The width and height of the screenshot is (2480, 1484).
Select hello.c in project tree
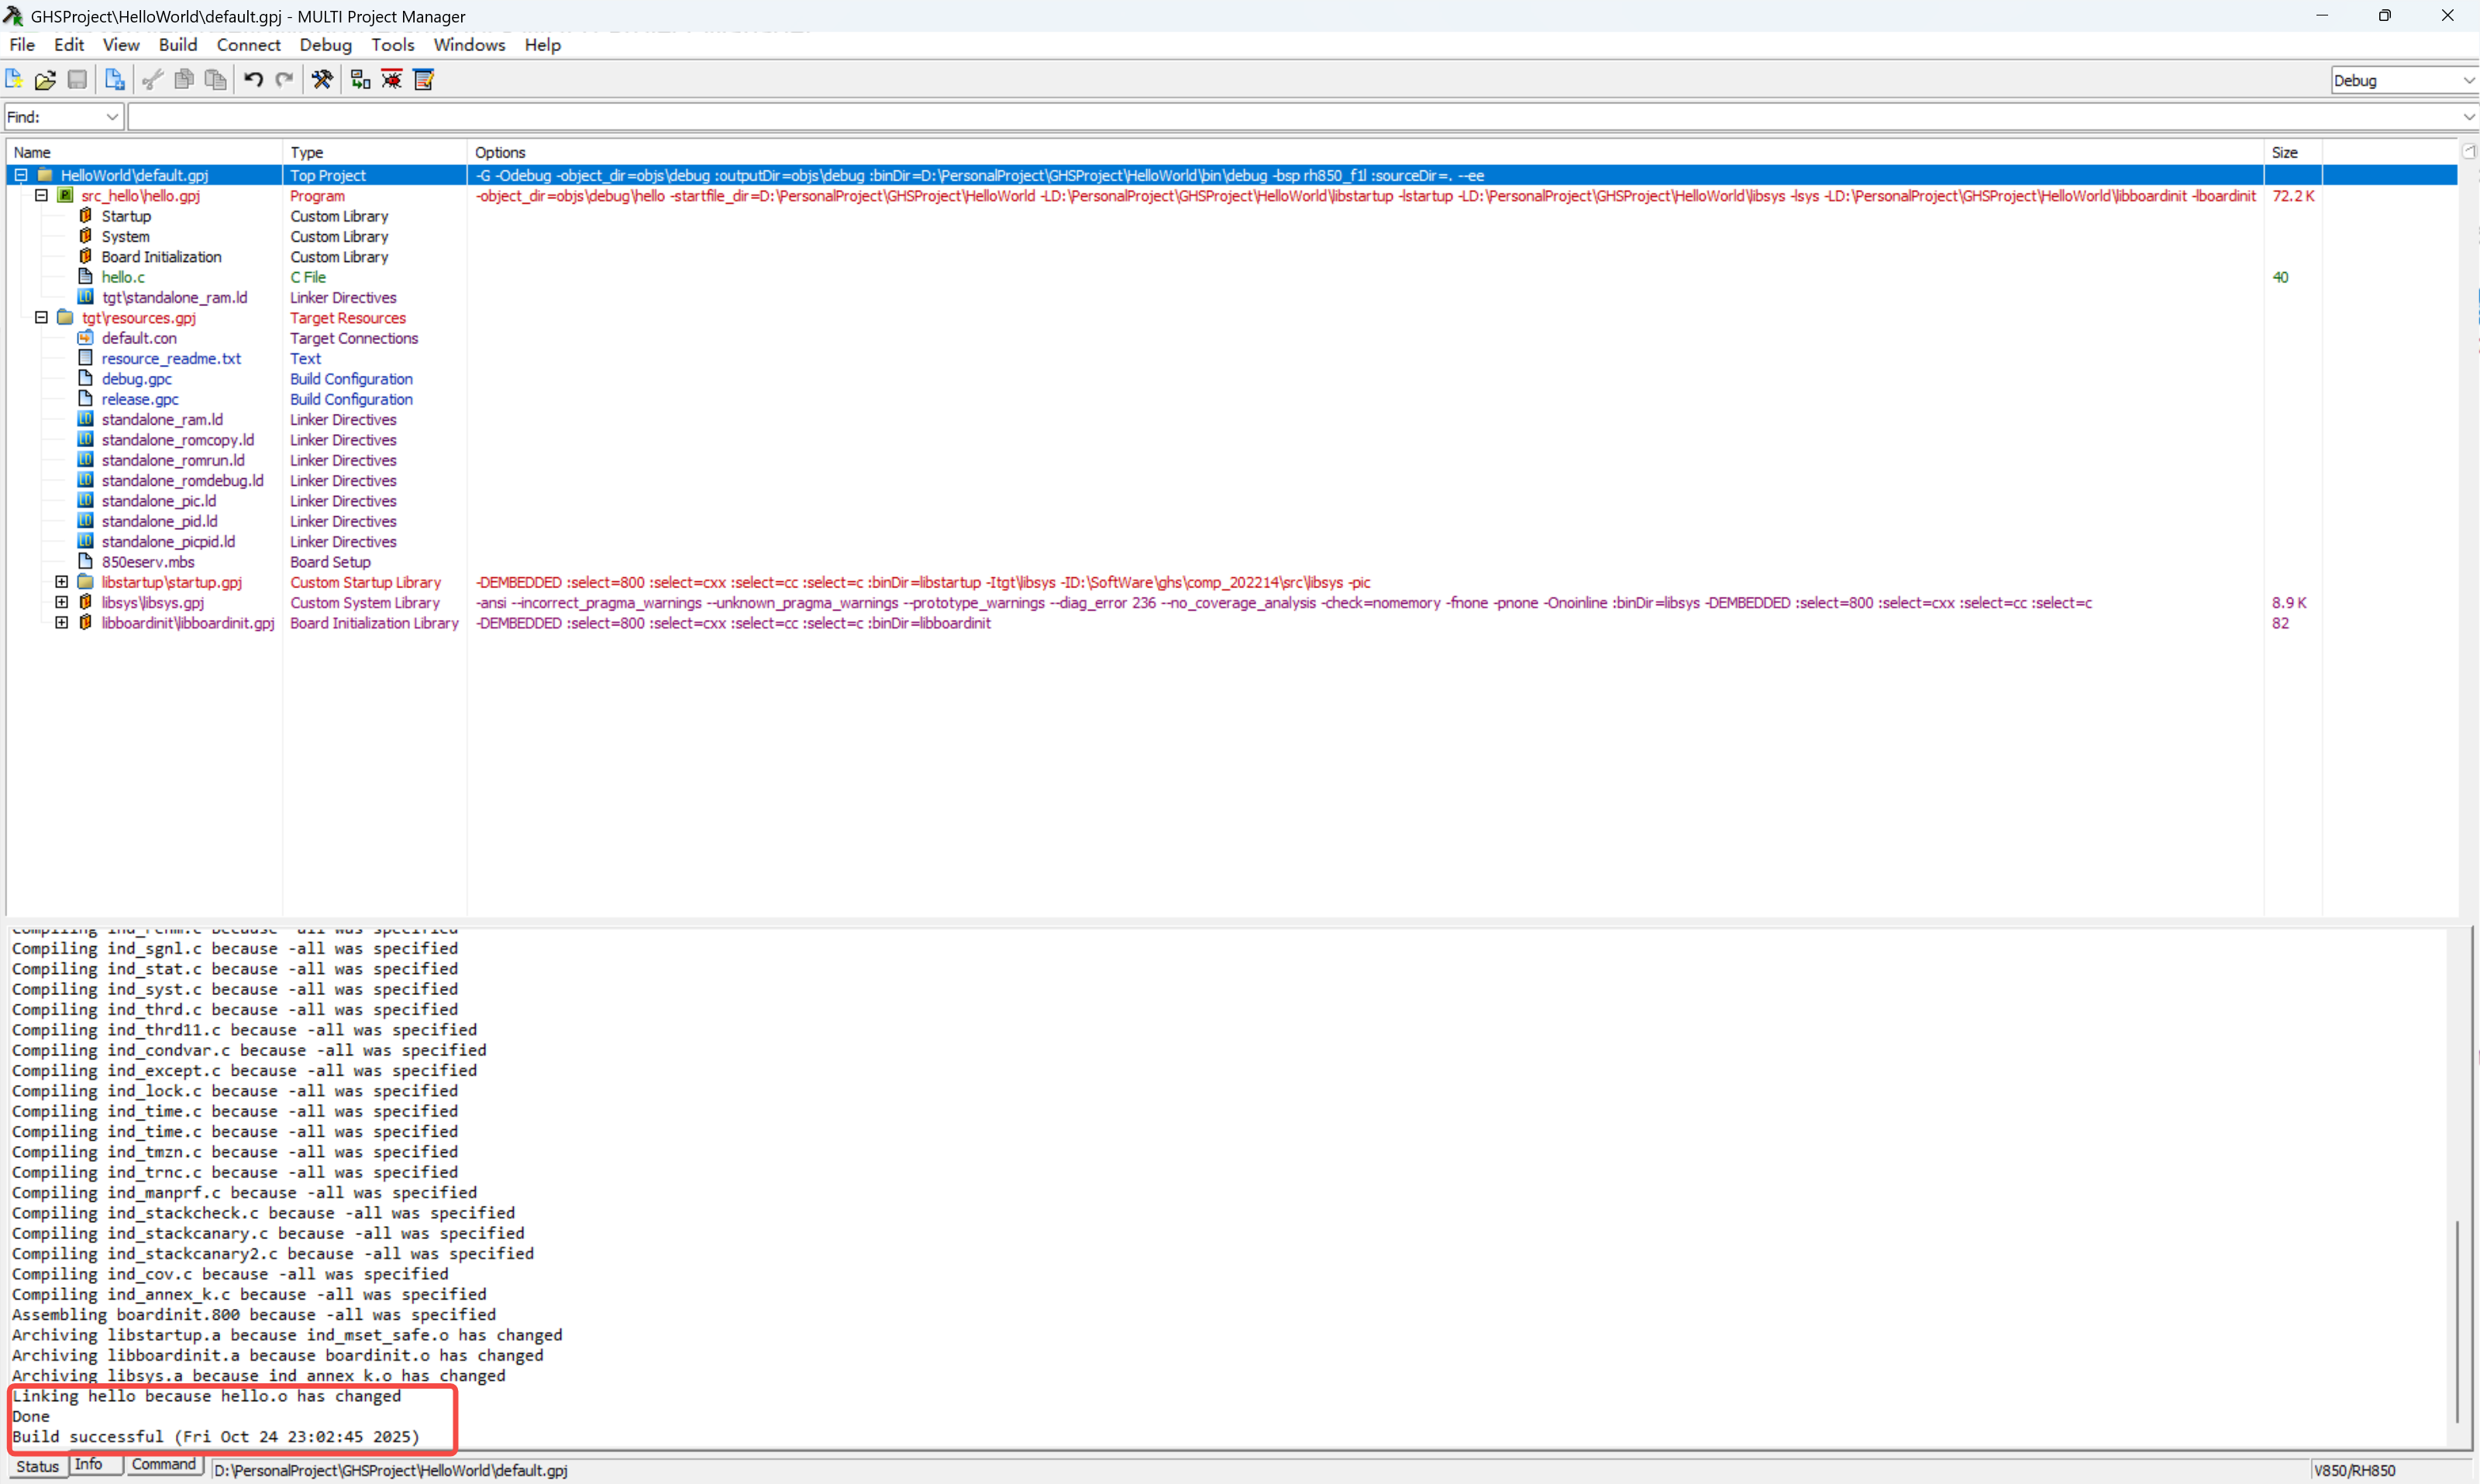tap(123, 277)
